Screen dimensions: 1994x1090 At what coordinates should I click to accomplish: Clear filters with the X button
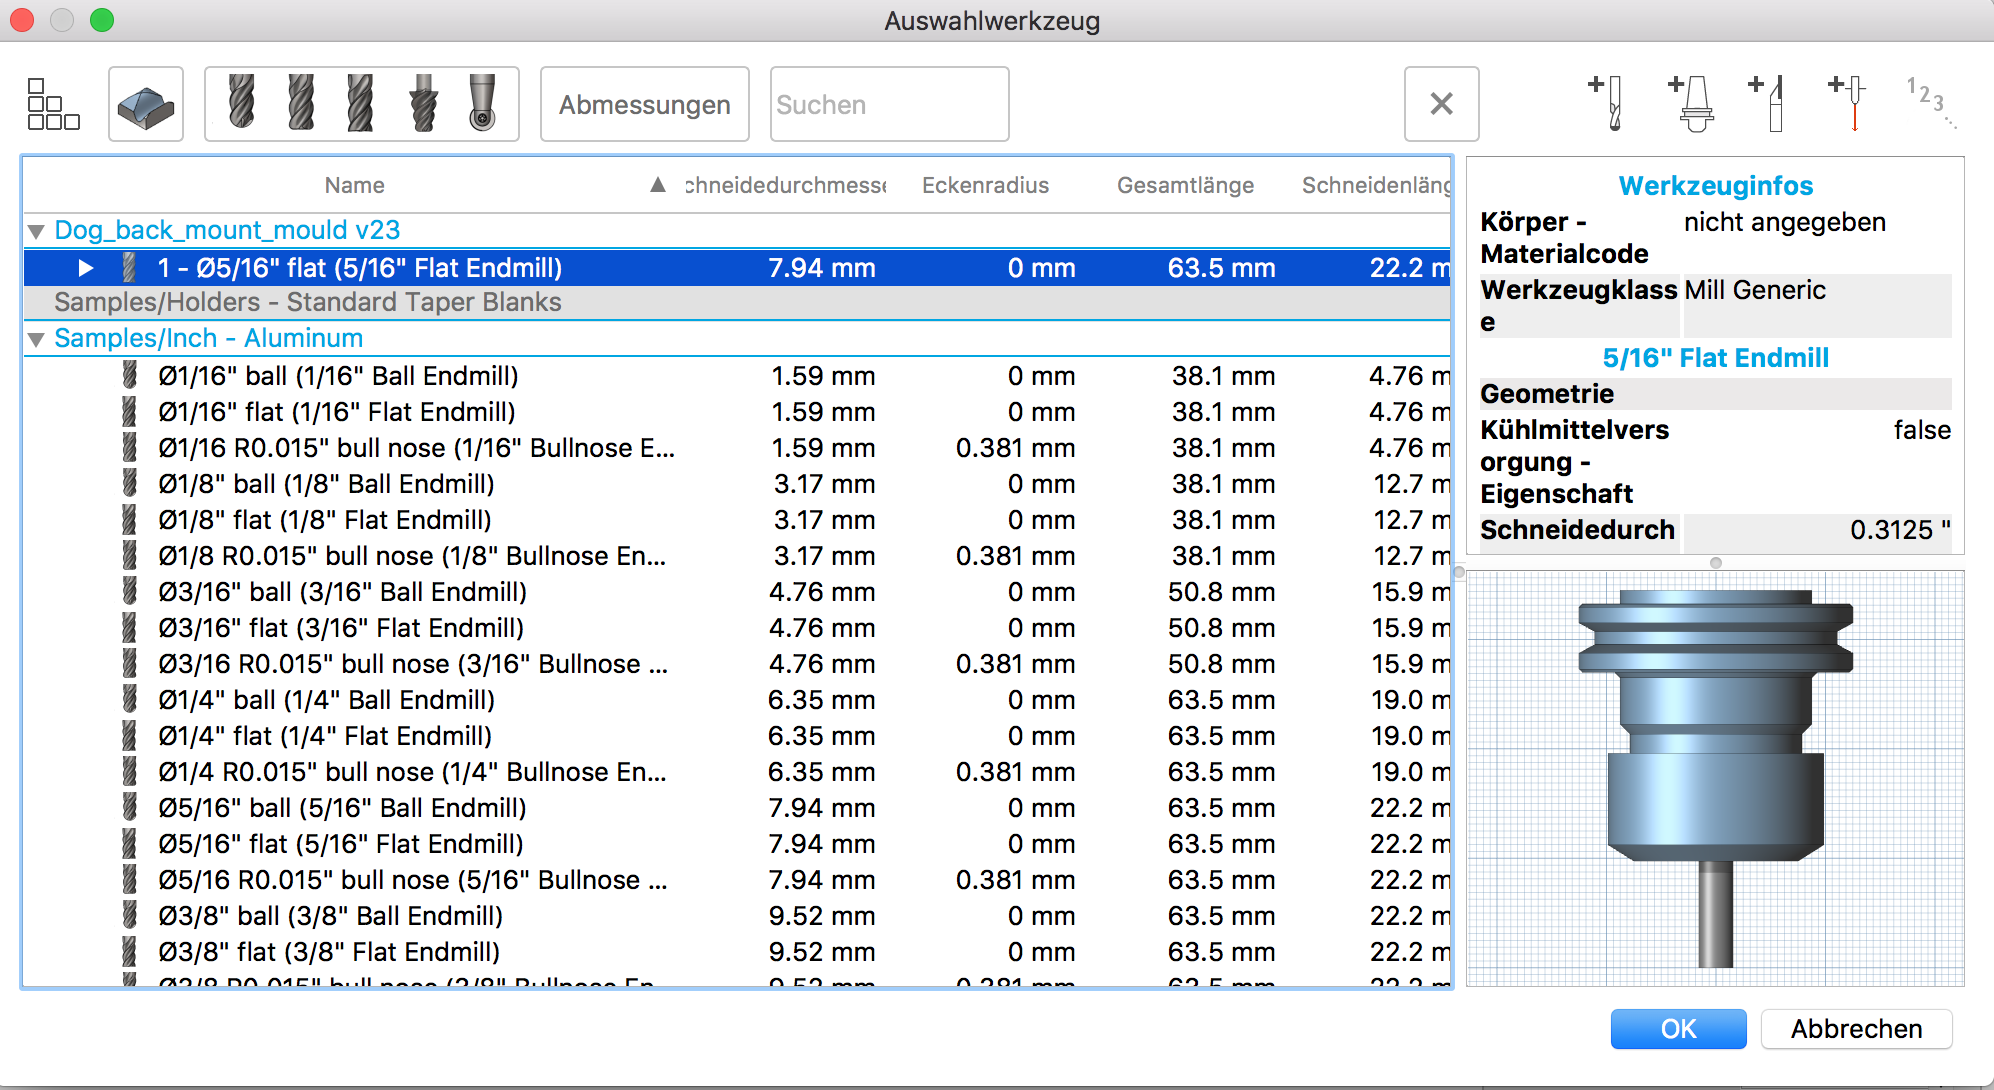[x=1441, y=104]
